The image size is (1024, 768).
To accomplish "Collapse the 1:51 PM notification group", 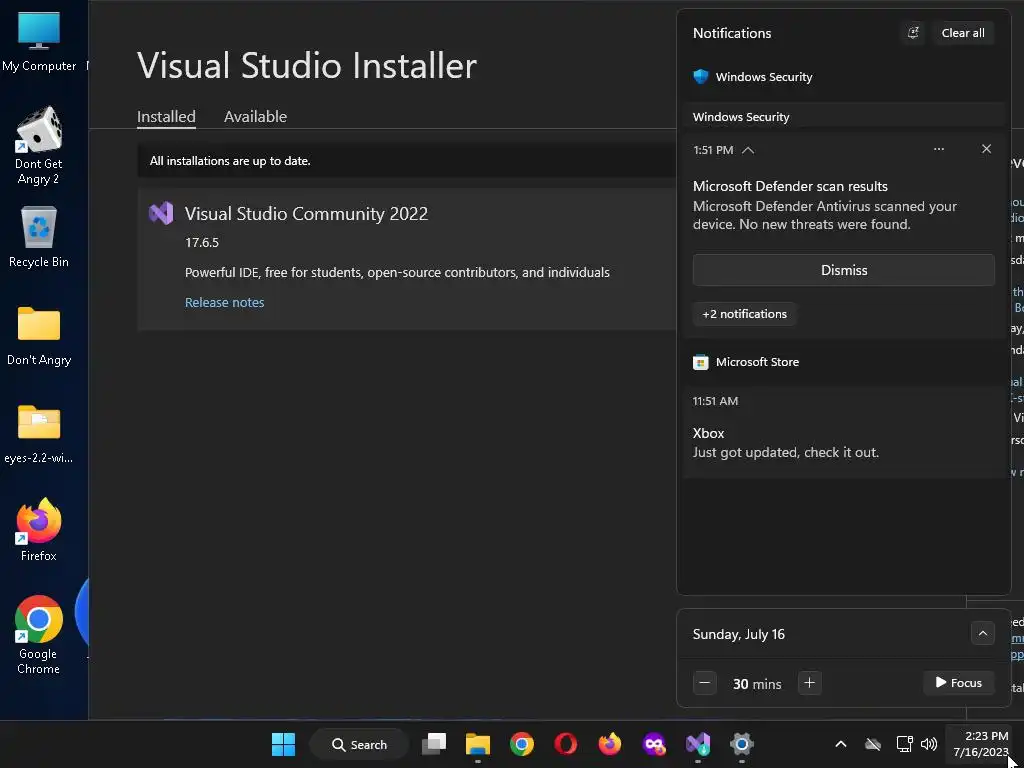I will coord(748,150).
